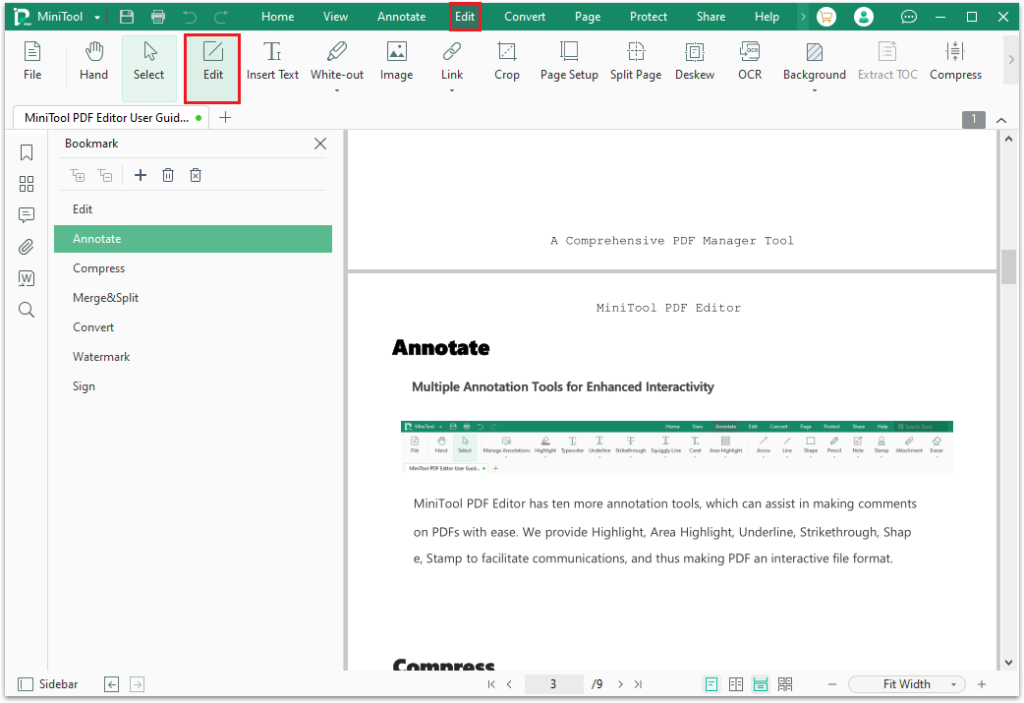Open the Home tab

278,17
